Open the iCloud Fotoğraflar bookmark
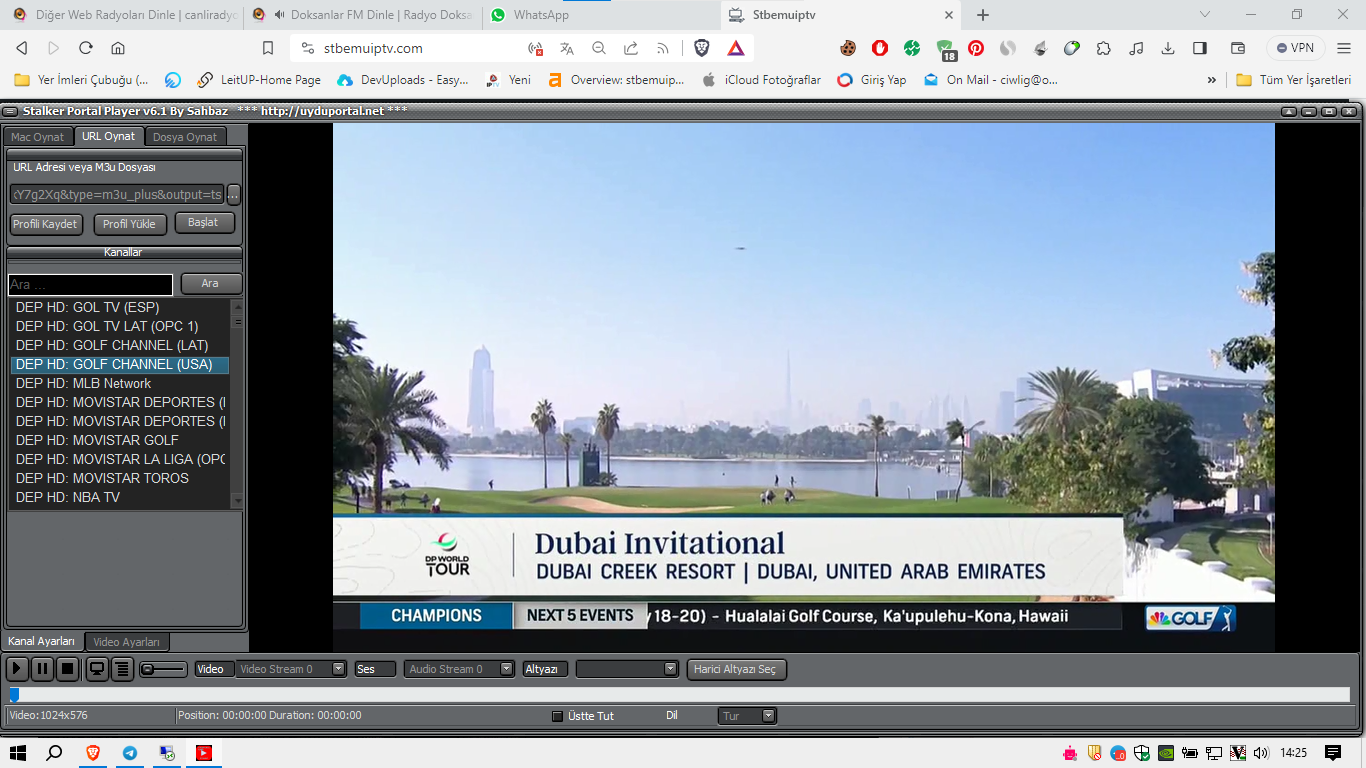 [x=761, y=80]
